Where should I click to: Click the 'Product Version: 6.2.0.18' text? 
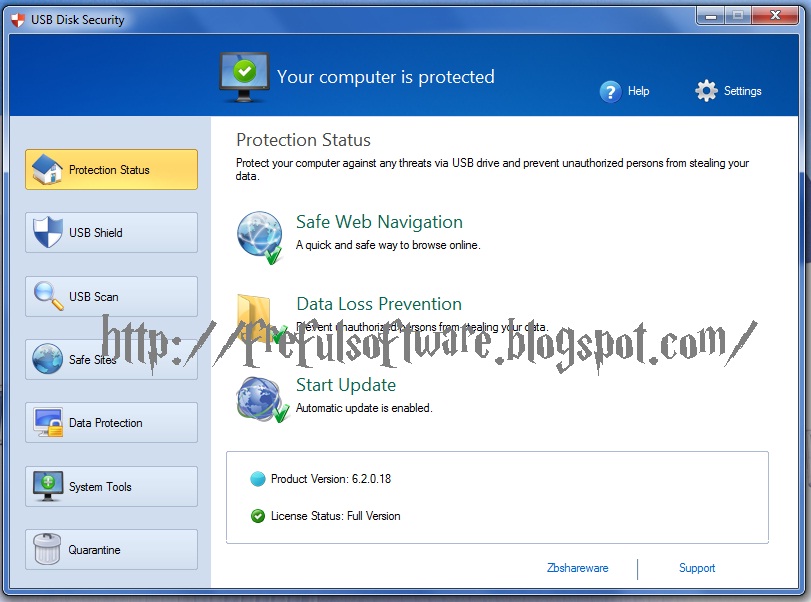331,479
